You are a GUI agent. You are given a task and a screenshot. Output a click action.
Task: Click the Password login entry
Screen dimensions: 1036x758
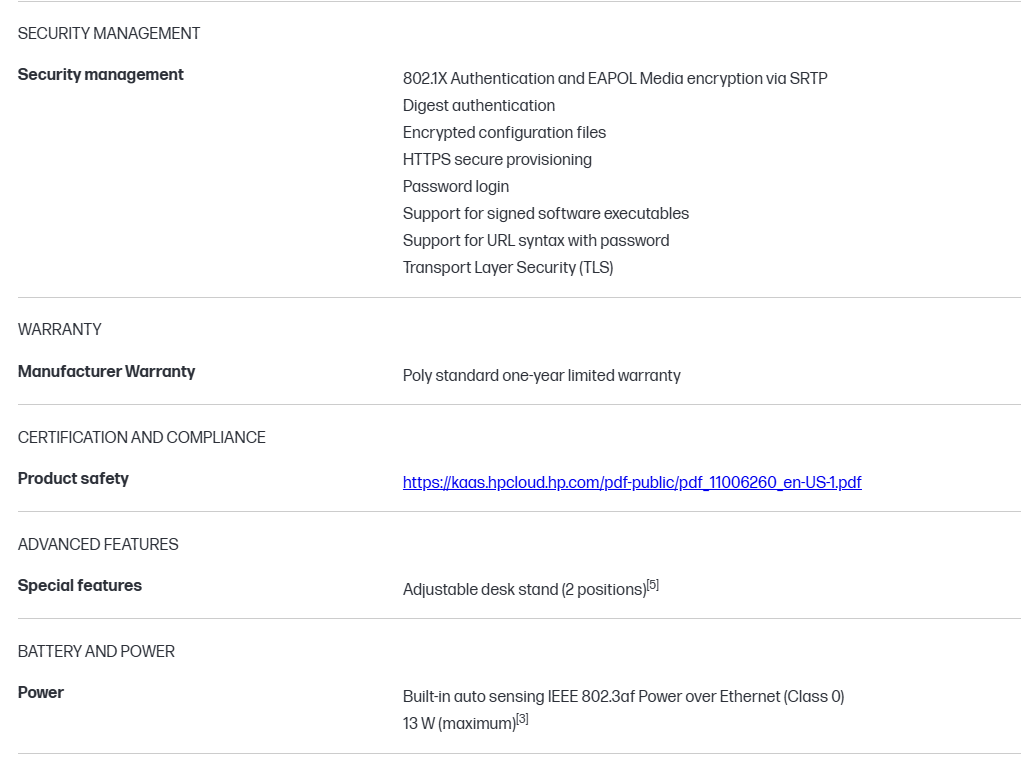[x=455, y=186]
